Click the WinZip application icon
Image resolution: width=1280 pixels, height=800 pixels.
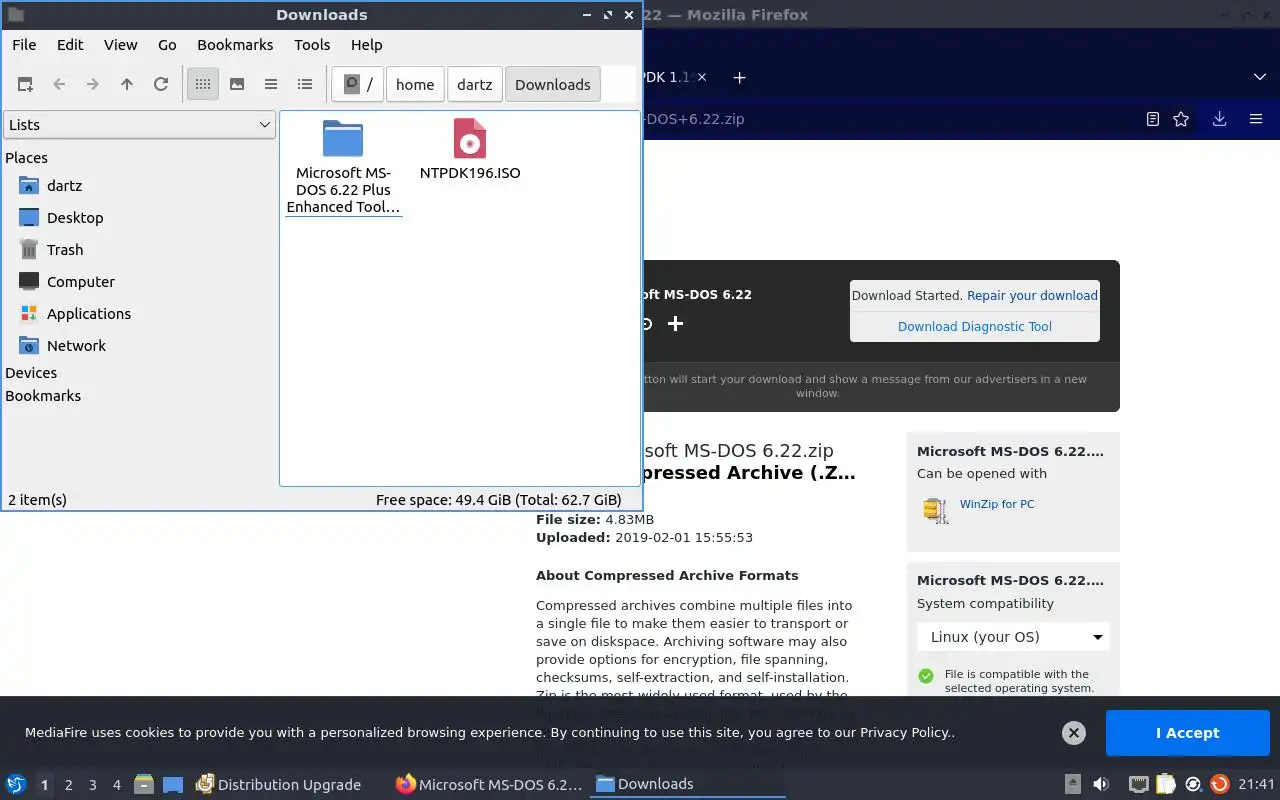[x=935, y=510]
